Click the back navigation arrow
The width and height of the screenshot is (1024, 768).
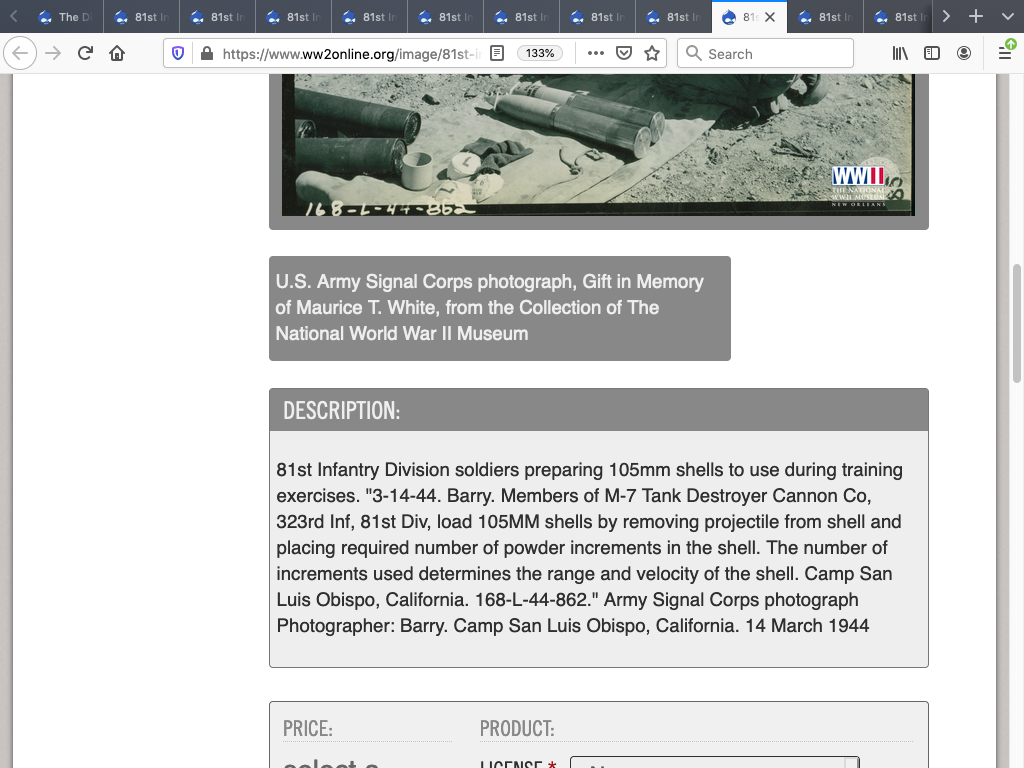pos(20,53)
